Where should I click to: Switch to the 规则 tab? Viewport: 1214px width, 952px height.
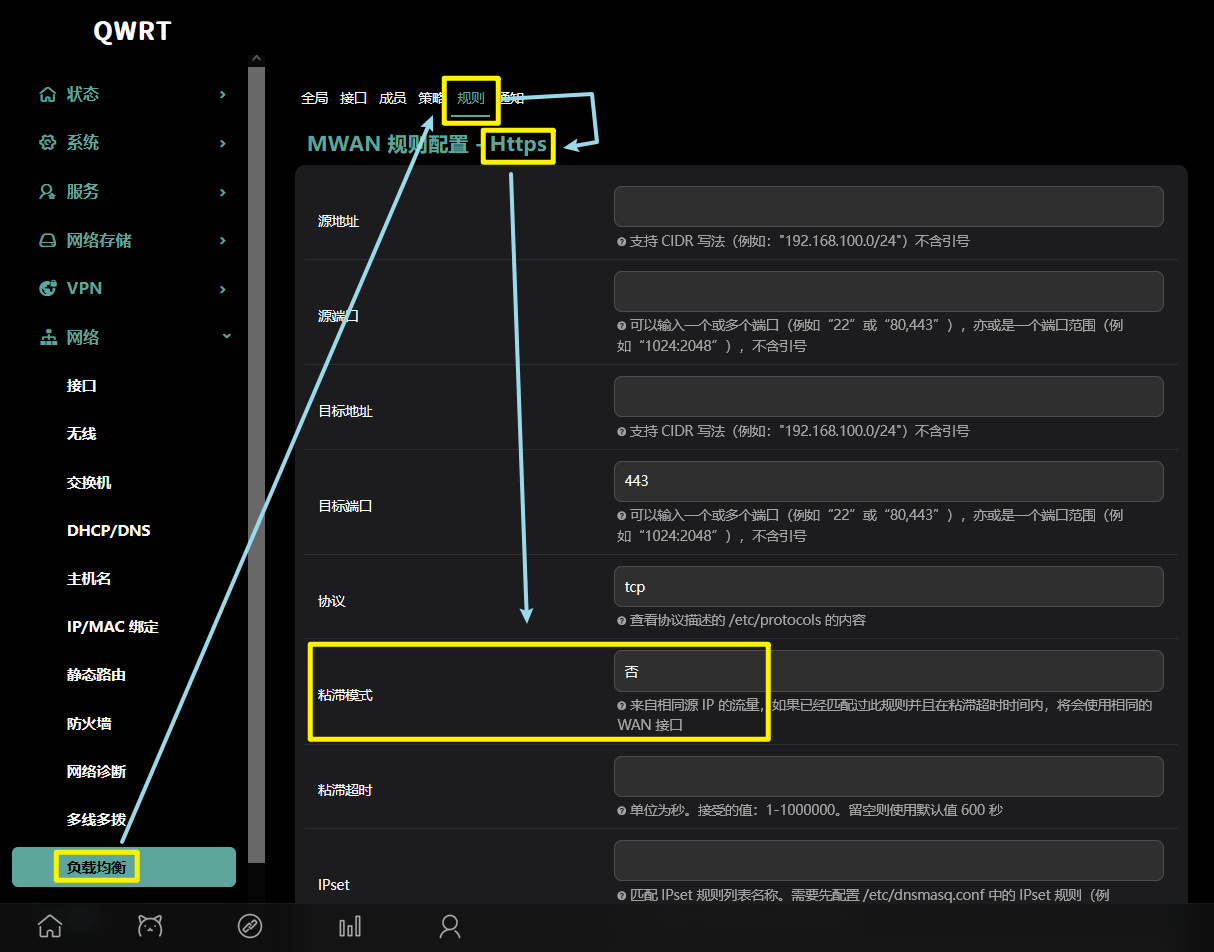coord(470,98)
